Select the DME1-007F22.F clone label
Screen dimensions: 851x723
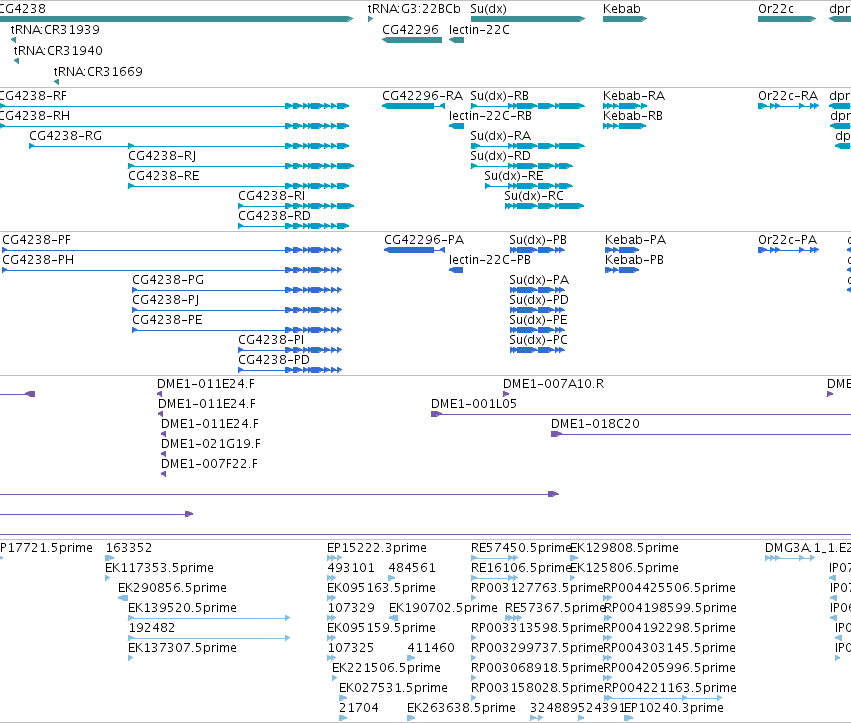click(209, 464)
